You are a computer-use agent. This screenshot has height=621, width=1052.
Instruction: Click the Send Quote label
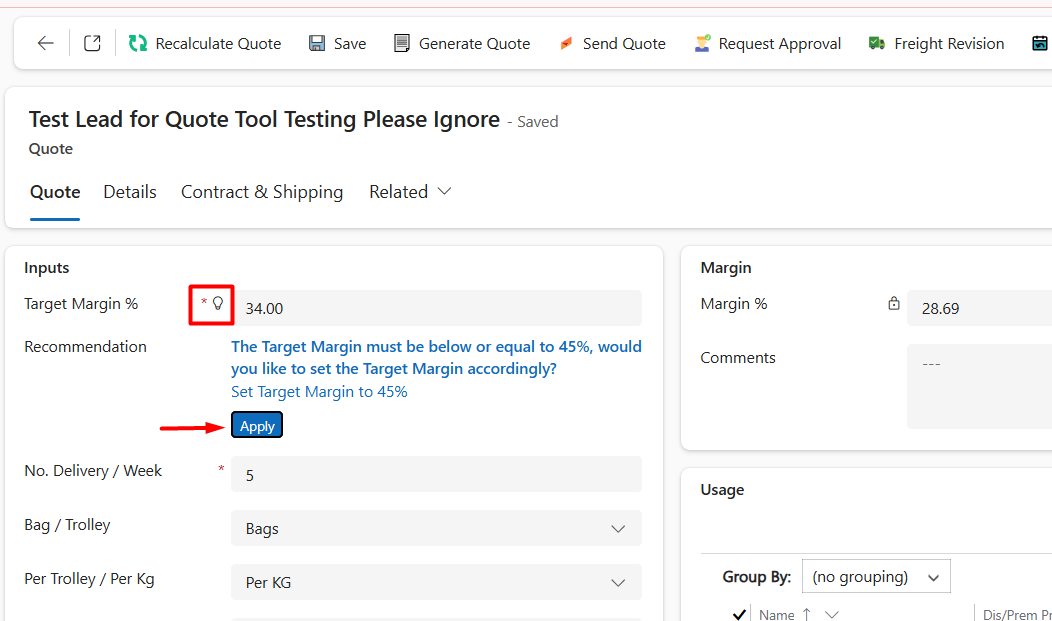pos(624,44)
